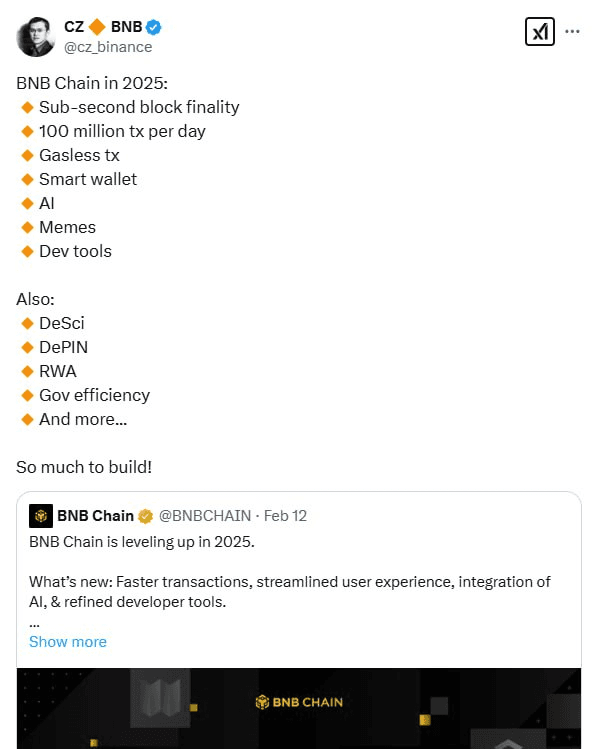
Task: Click the BNB Chain name in quoted tweet
Action: coord(96,516)
